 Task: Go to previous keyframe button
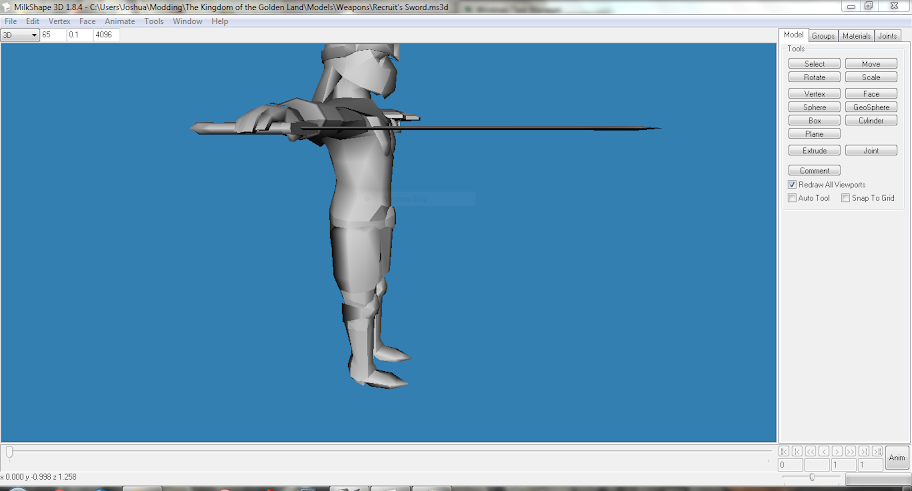(x=797, y=451)
